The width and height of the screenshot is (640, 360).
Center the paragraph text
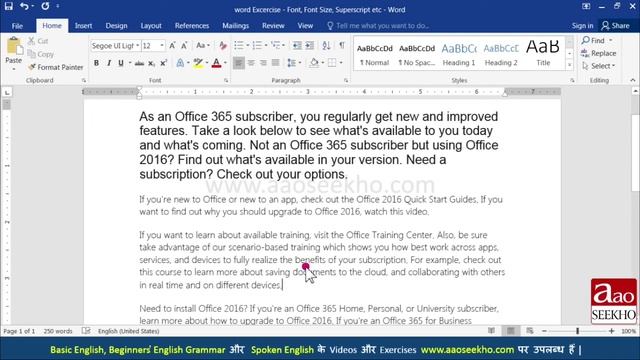[251, 63]
